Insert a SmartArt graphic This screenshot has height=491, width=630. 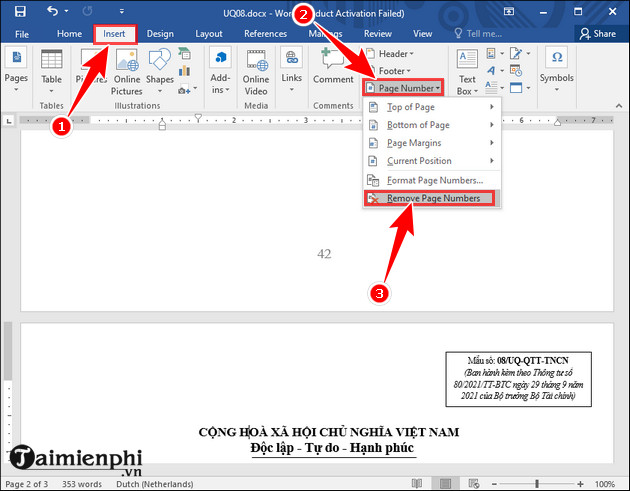184,53
